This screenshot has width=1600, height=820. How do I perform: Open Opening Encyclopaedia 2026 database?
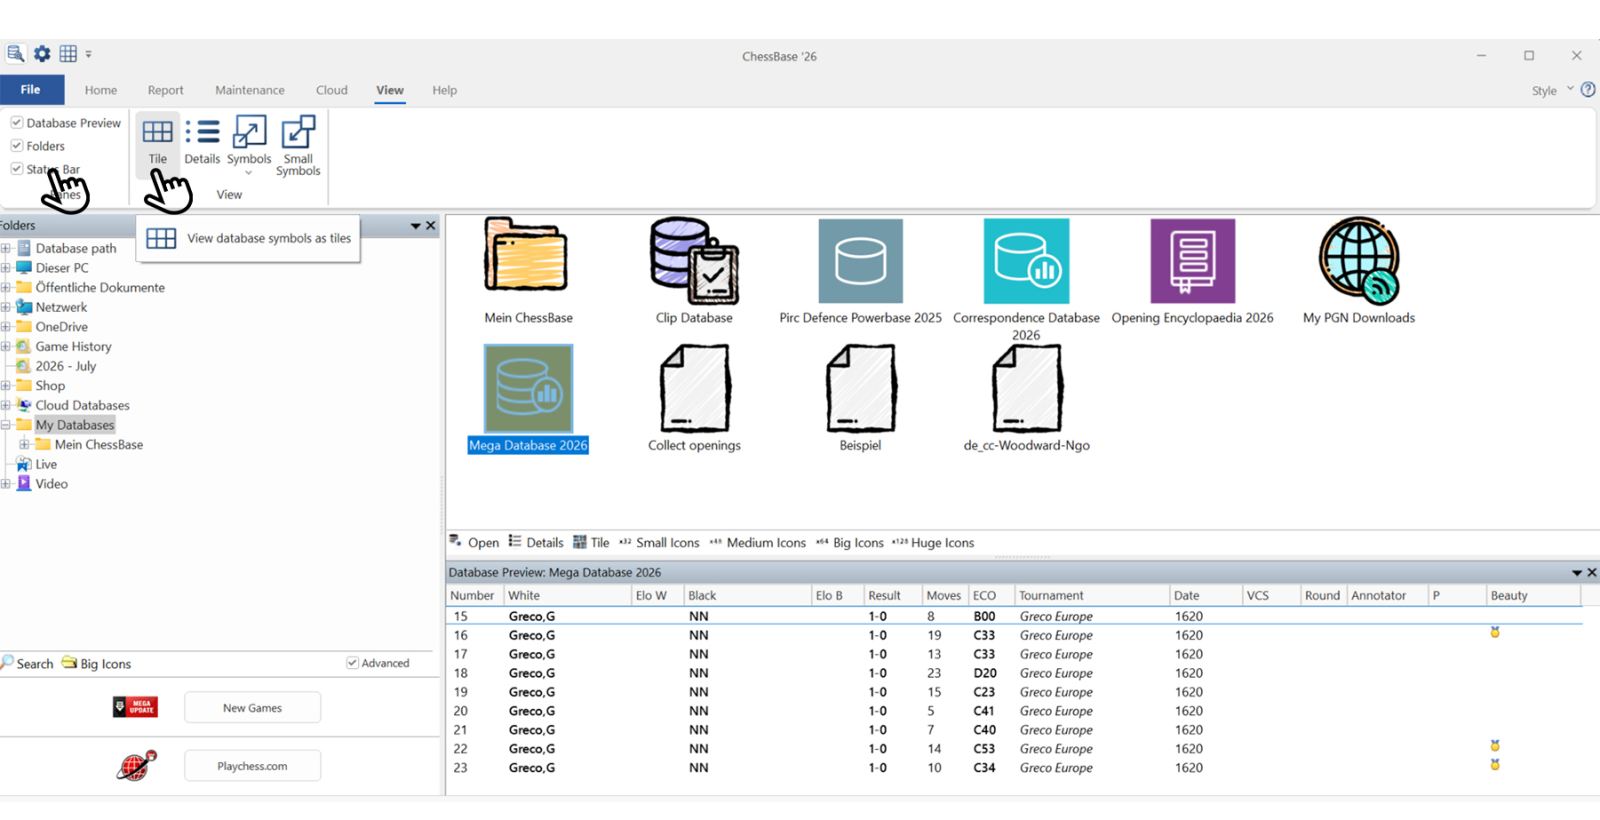coord(1193,261)
